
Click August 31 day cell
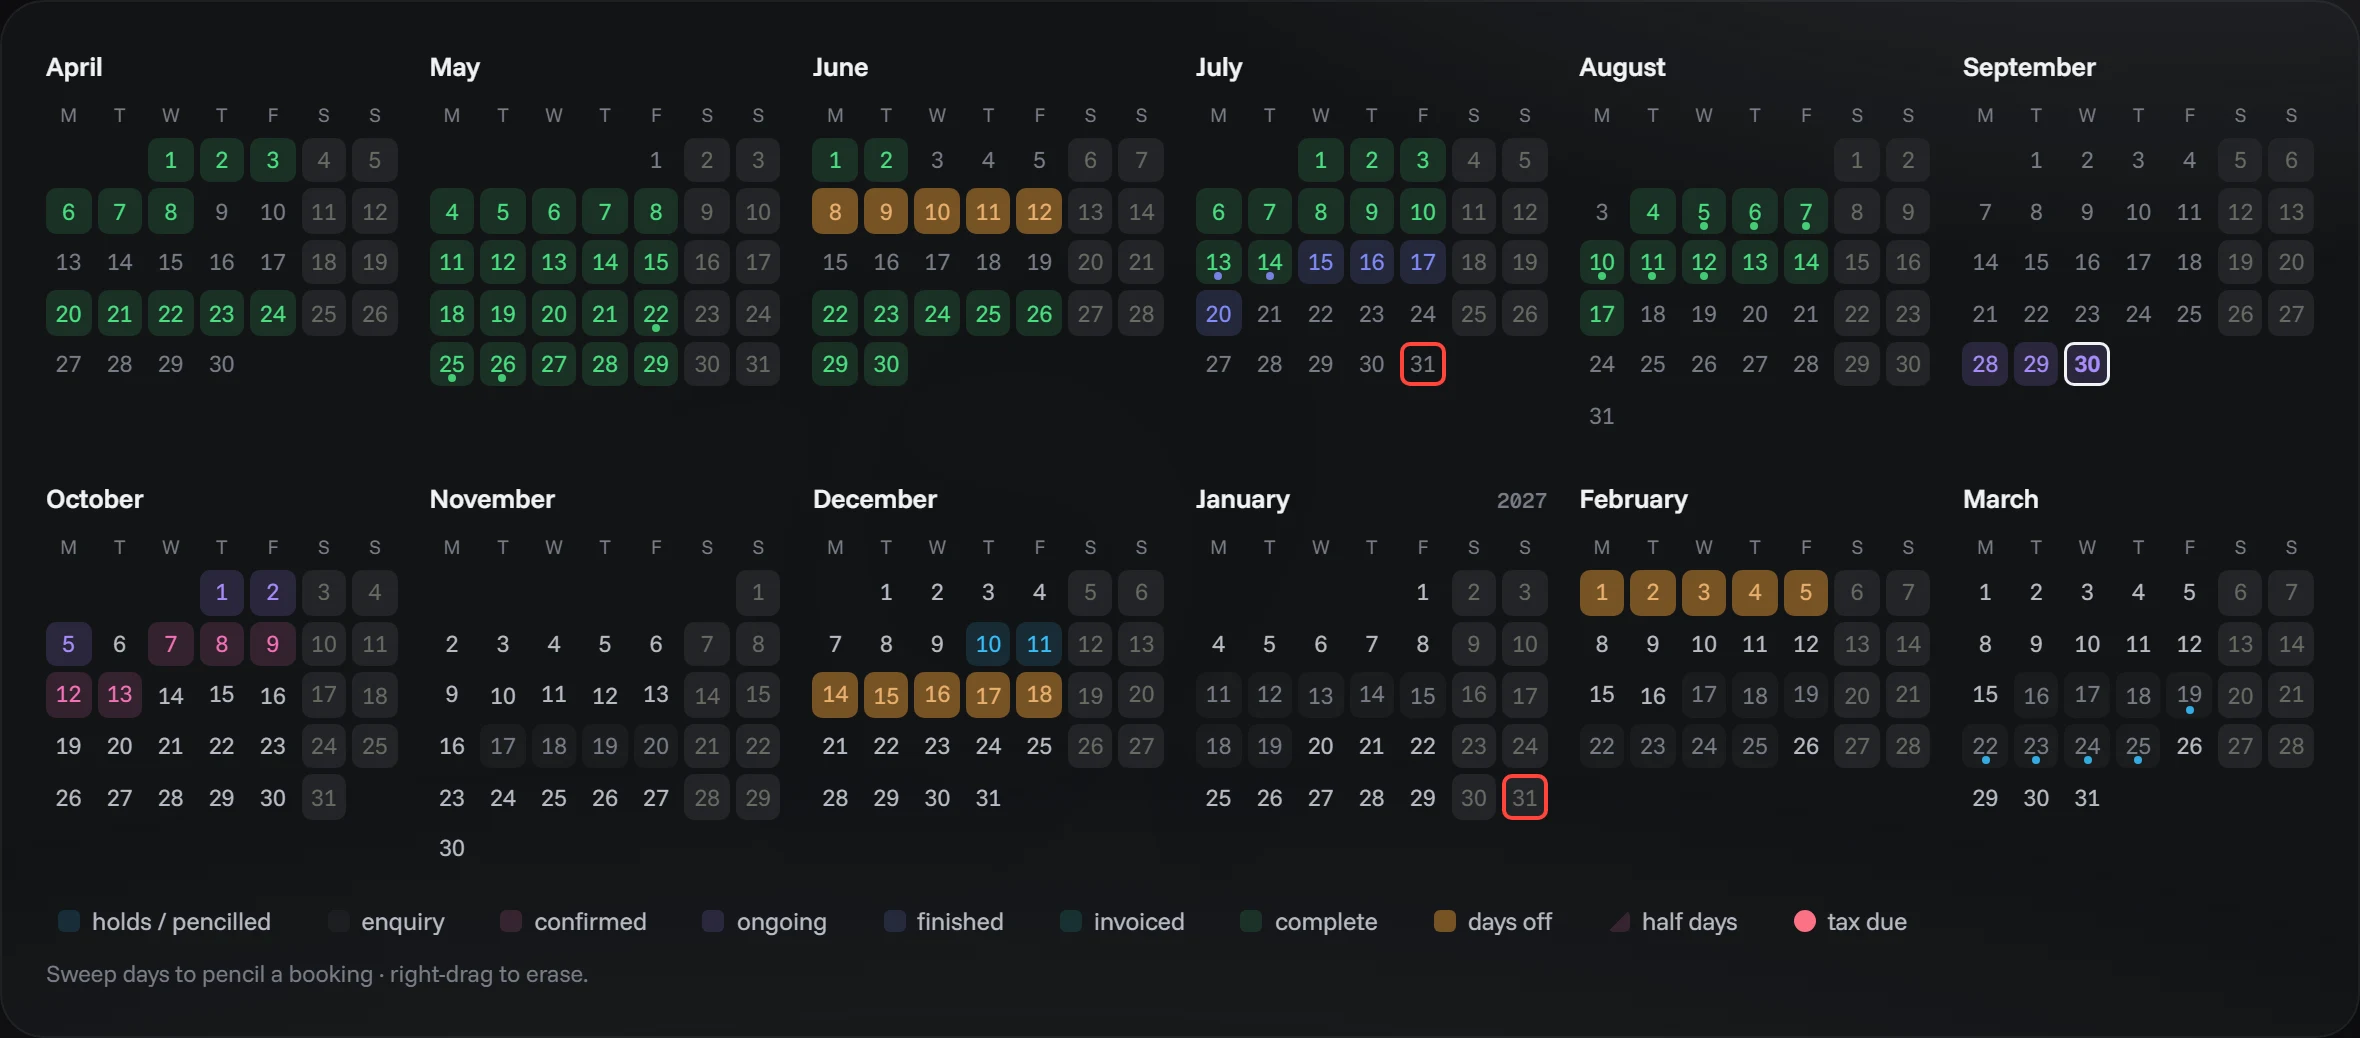coord(1602,416)
